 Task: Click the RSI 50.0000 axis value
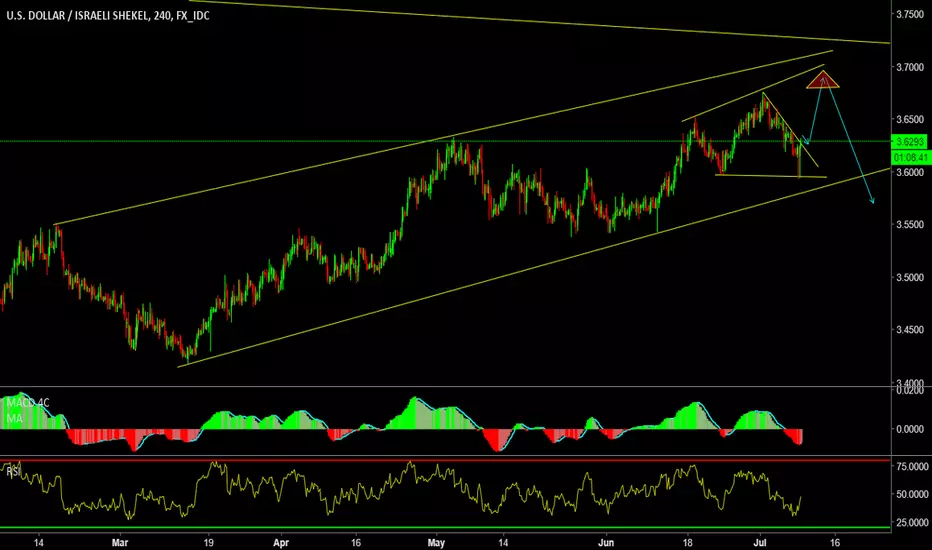click(912, 494)
